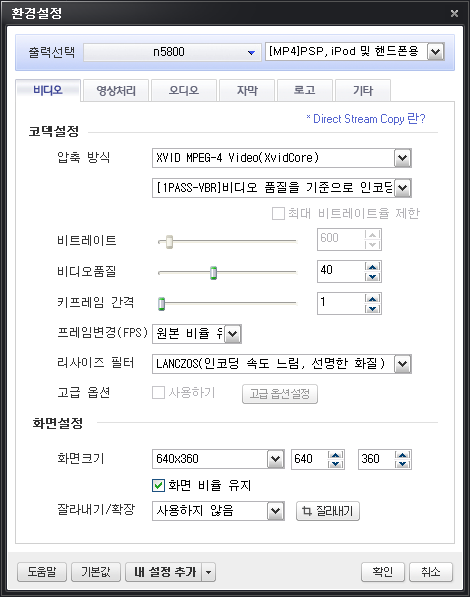Toggle the 고급 옵션 사용하기 checkbox
The image size is (470, 597).
click(x=158, y=393)
